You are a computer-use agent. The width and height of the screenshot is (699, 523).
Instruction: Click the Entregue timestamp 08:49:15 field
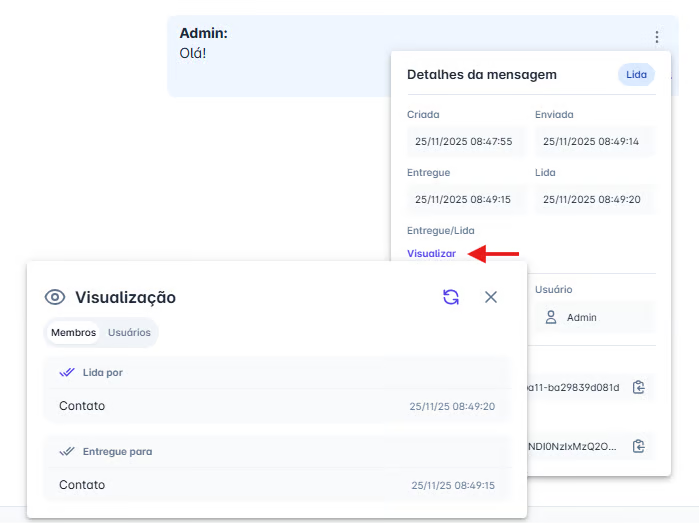[x=464, y=200]
